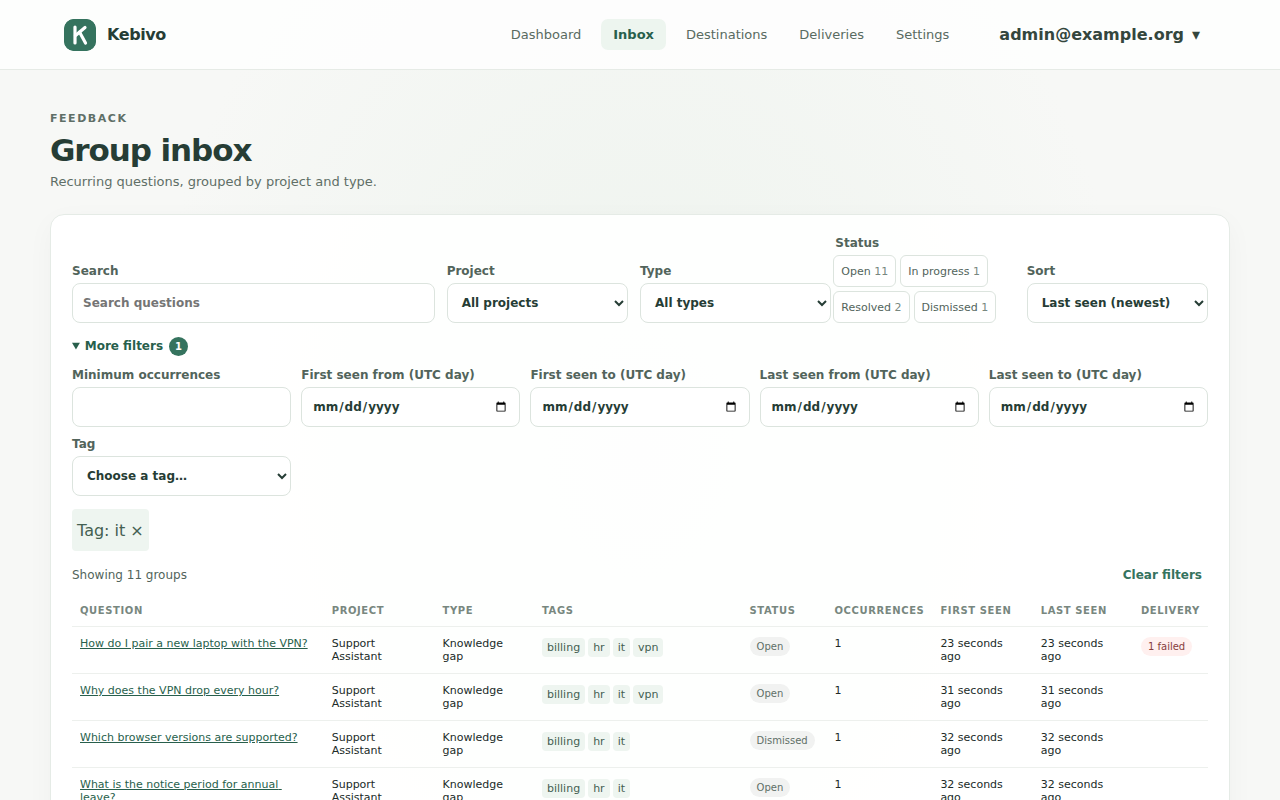The height and width of the screenshot is (800, 1280).
Task: Click the vpn tag in the laptop pairing row
Action: click(x=648, y=647)
